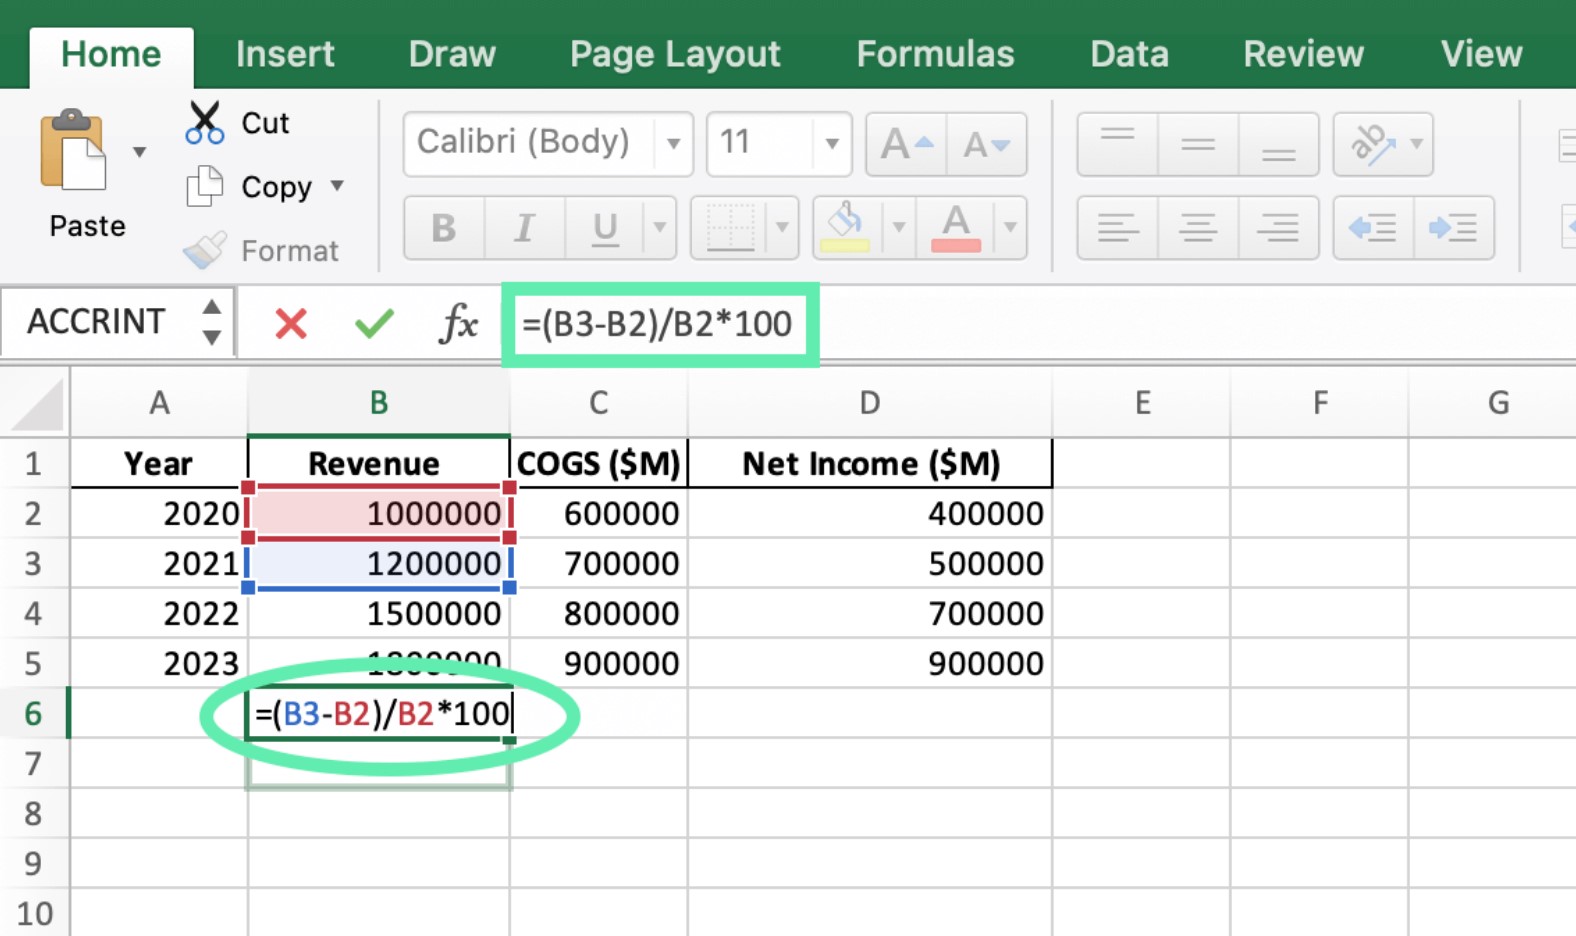Click the formula bar text
This screenshot has width=1576, height=936.
657,324
